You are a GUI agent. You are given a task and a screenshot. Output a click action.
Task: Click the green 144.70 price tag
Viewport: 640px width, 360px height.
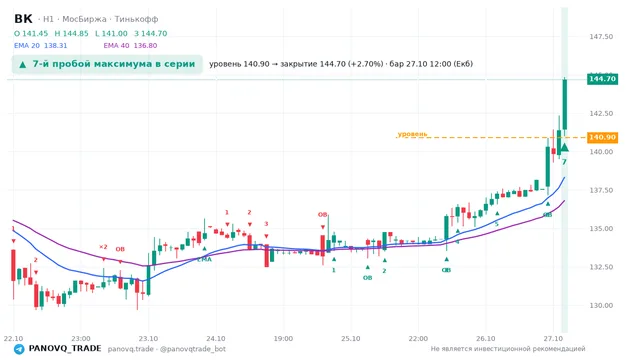pyautogui.click(x=602, y=79)
